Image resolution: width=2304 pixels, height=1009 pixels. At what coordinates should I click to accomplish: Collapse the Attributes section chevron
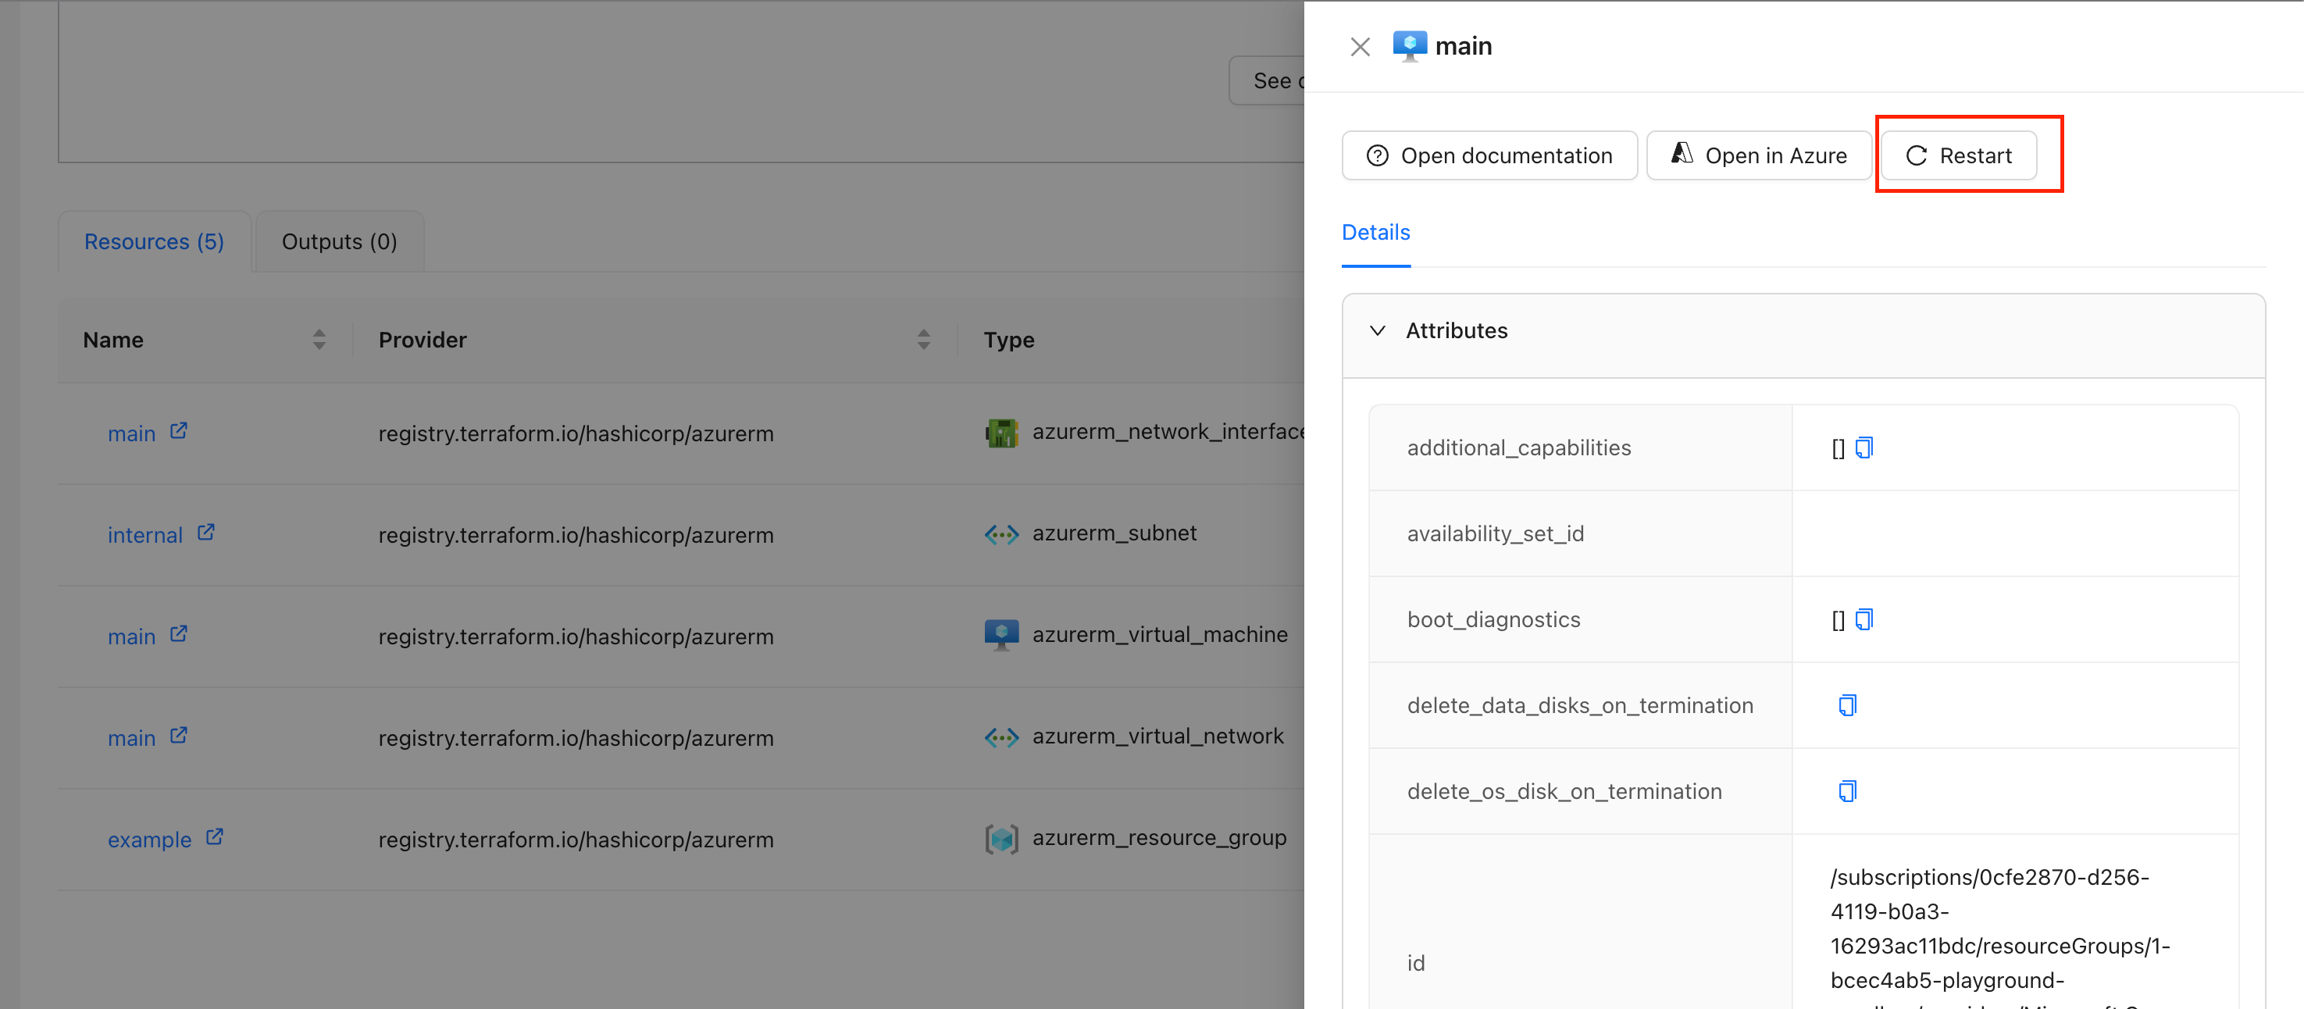(1377, 331)
